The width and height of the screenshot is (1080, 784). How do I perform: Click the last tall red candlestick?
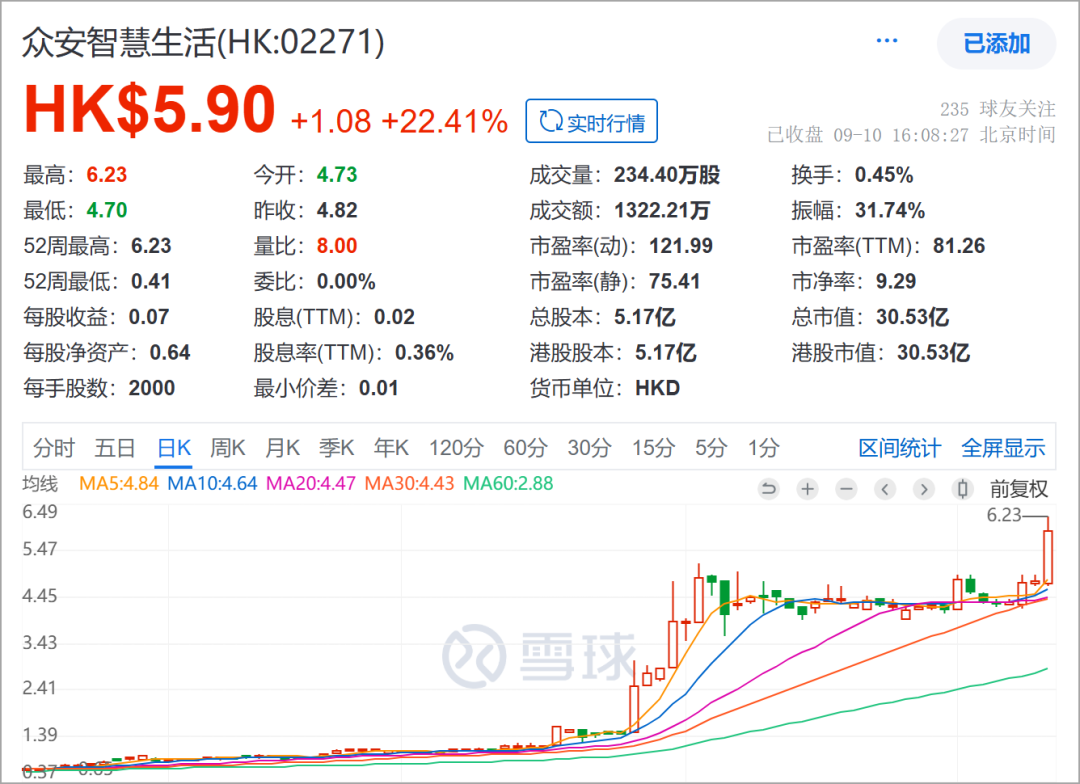1048,556
